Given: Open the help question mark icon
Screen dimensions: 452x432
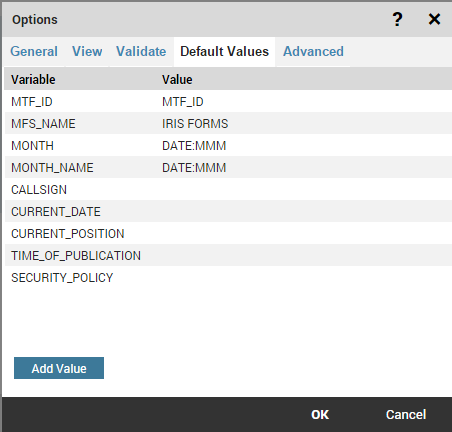Looking at the screenshot, I should [397, 19].
